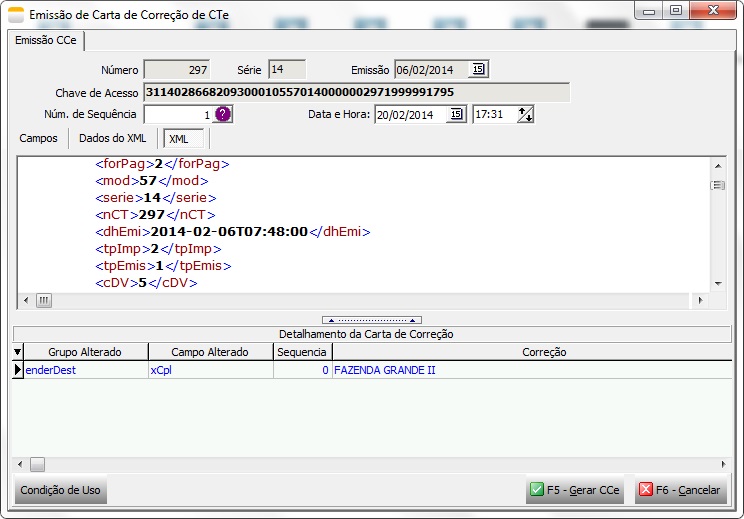
Task: Click the dhEmi XML line
Action: pos(232,232)
